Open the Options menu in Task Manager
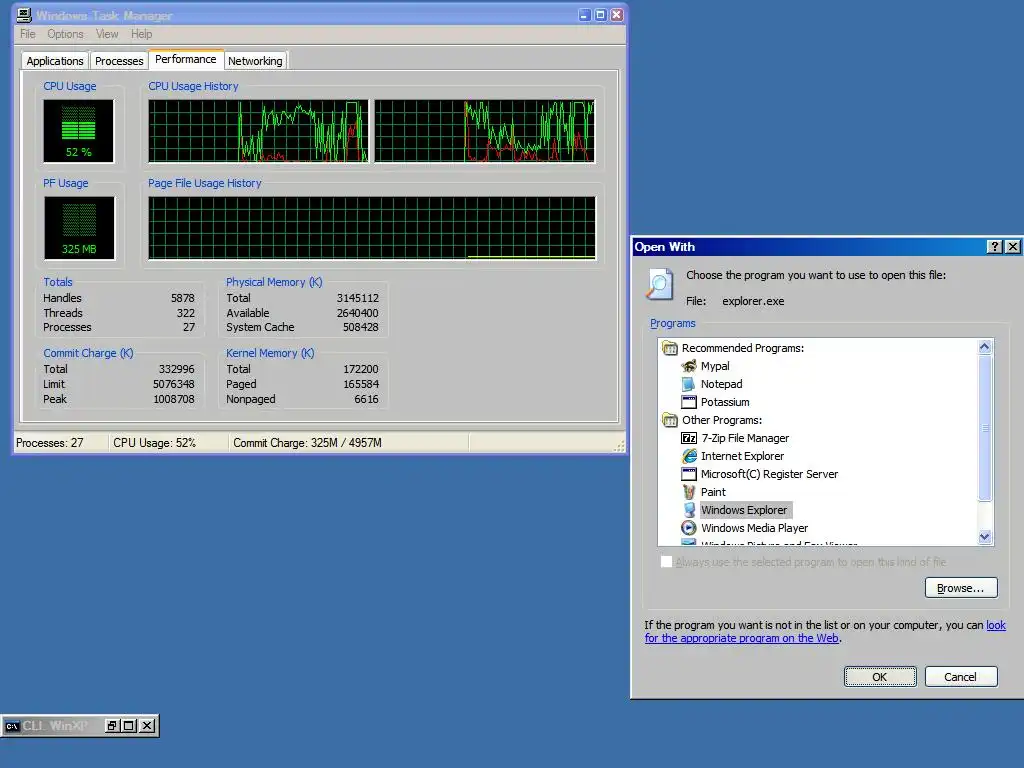Image resolution: width=1024 pixels, height=768 pixels. 65,34
